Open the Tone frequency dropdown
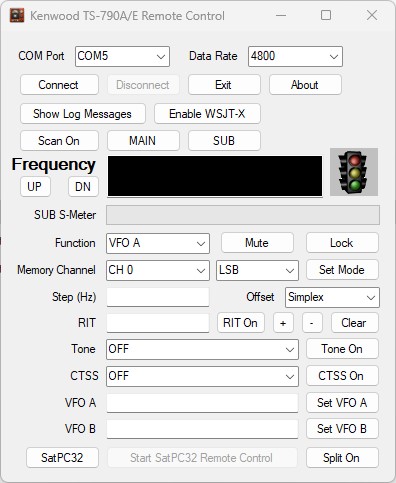Viewport: 396px width, 483px height. pos(202,349)
